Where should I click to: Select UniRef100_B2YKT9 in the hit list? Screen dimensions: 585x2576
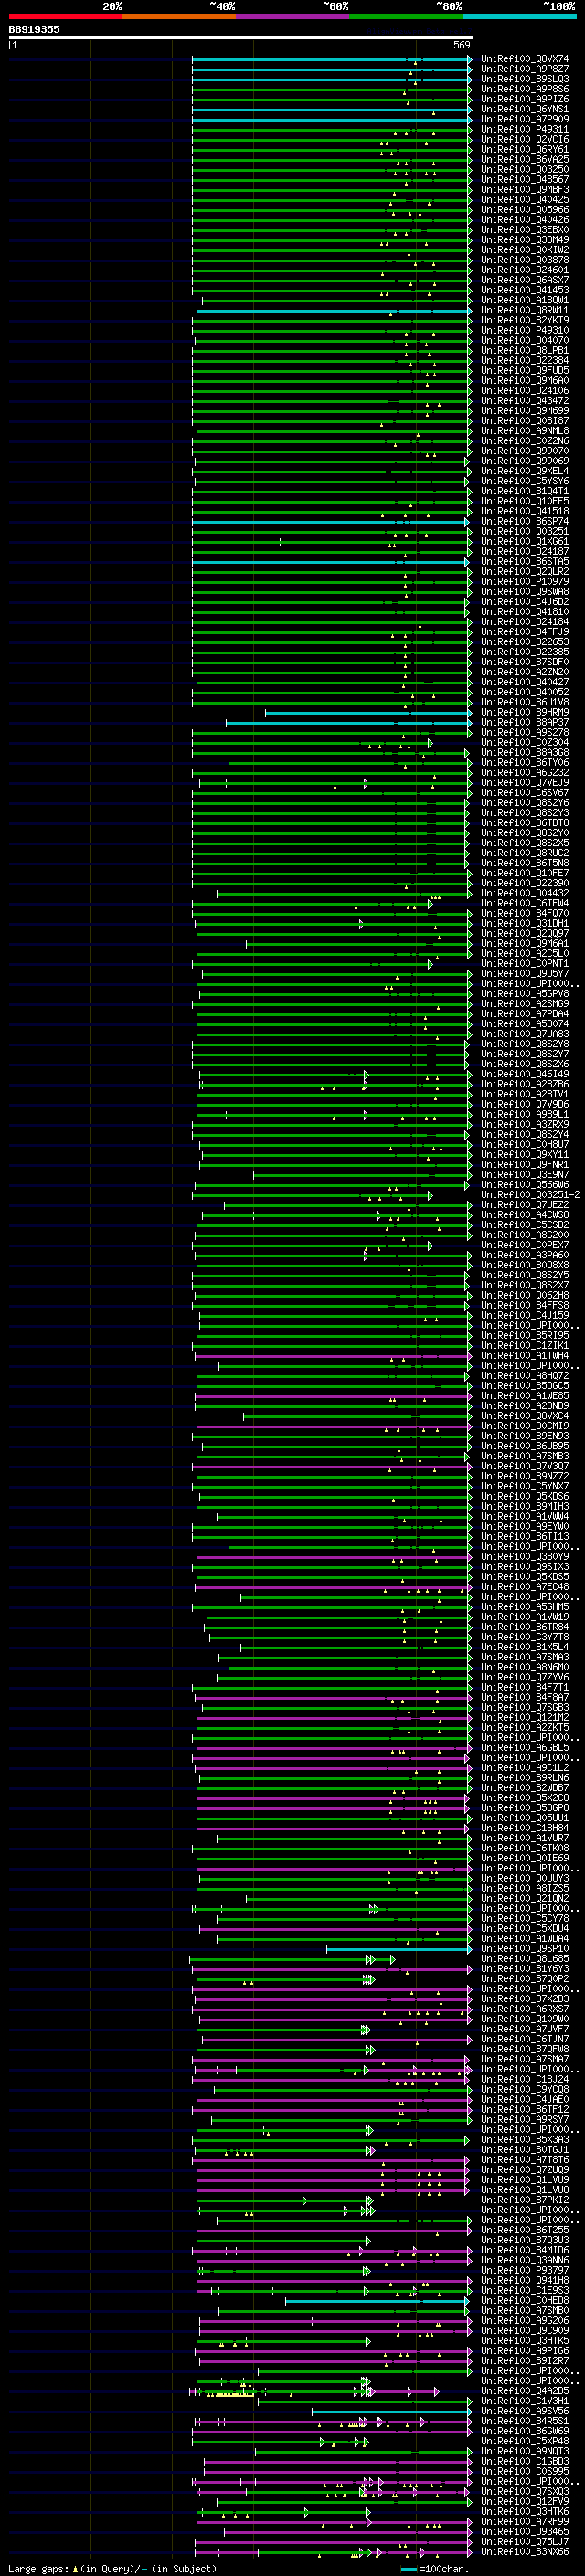(x=524, y=320)
